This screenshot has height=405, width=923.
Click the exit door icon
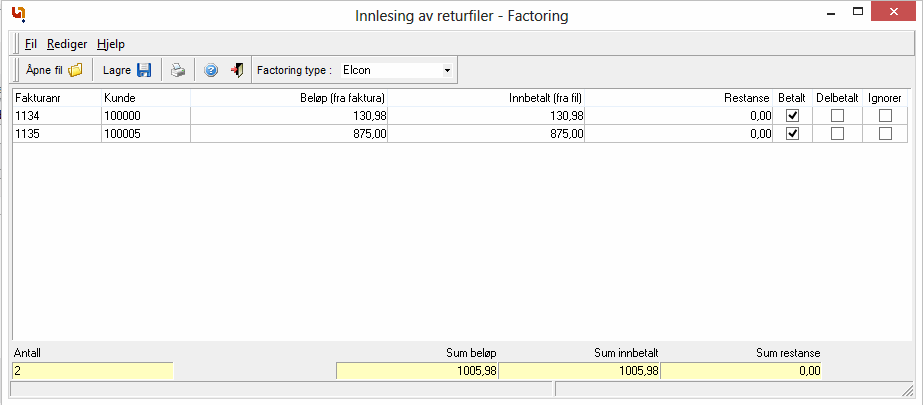pyautogui.click(x=237, y=71)
